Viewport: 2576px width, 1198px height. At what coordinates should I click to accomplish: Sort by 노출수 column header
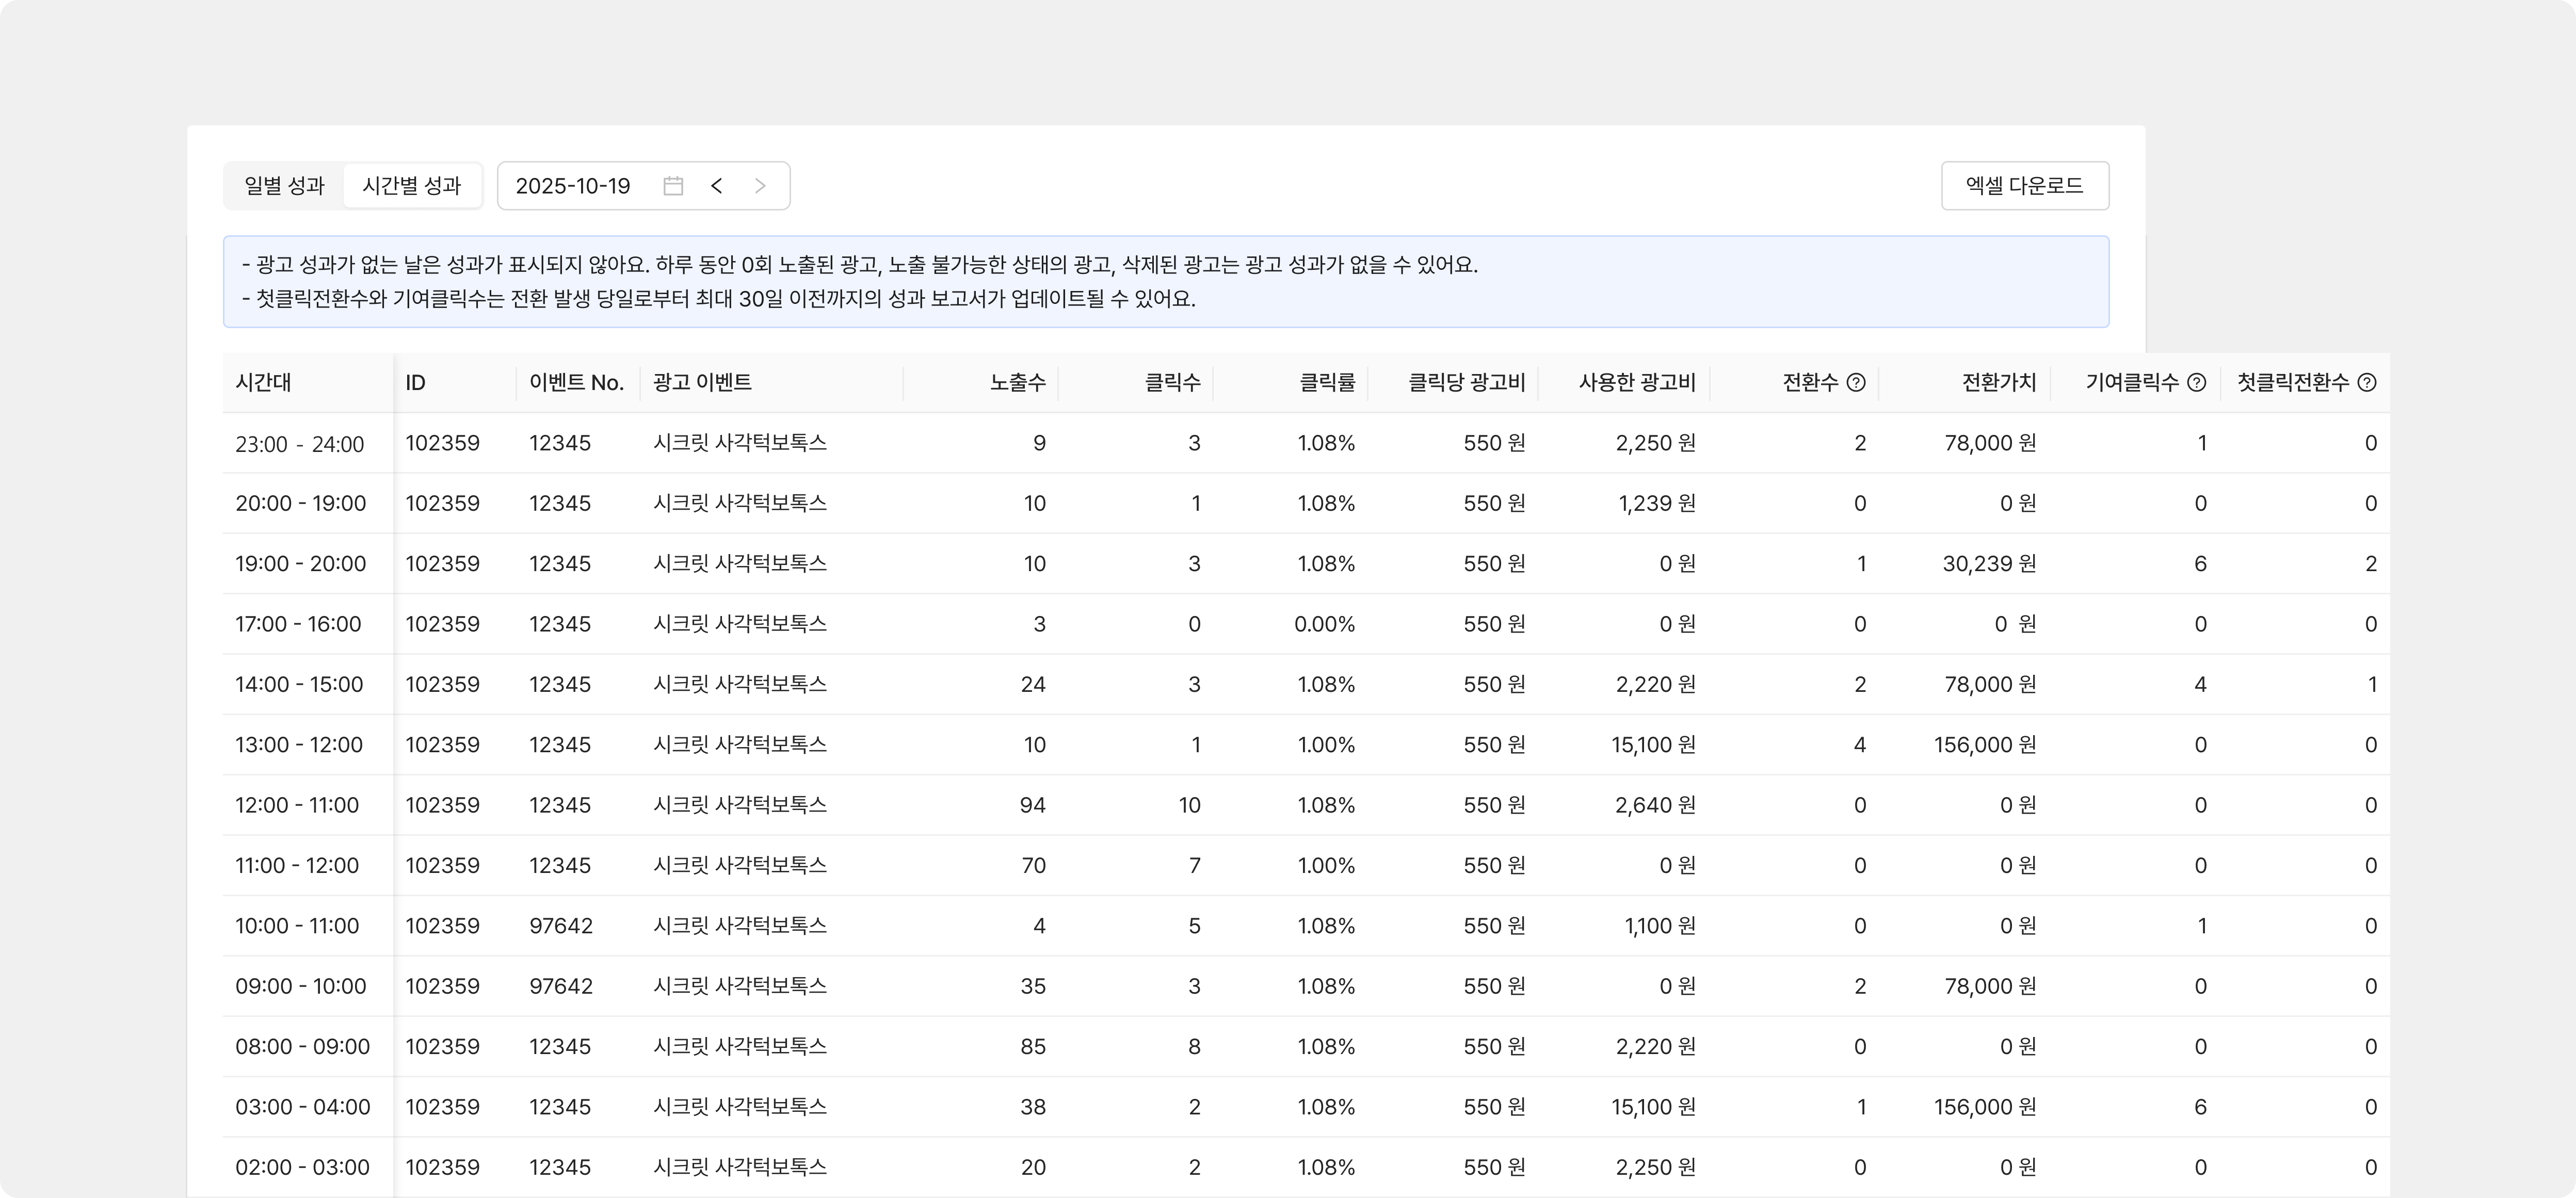[x=1017, y=382]
